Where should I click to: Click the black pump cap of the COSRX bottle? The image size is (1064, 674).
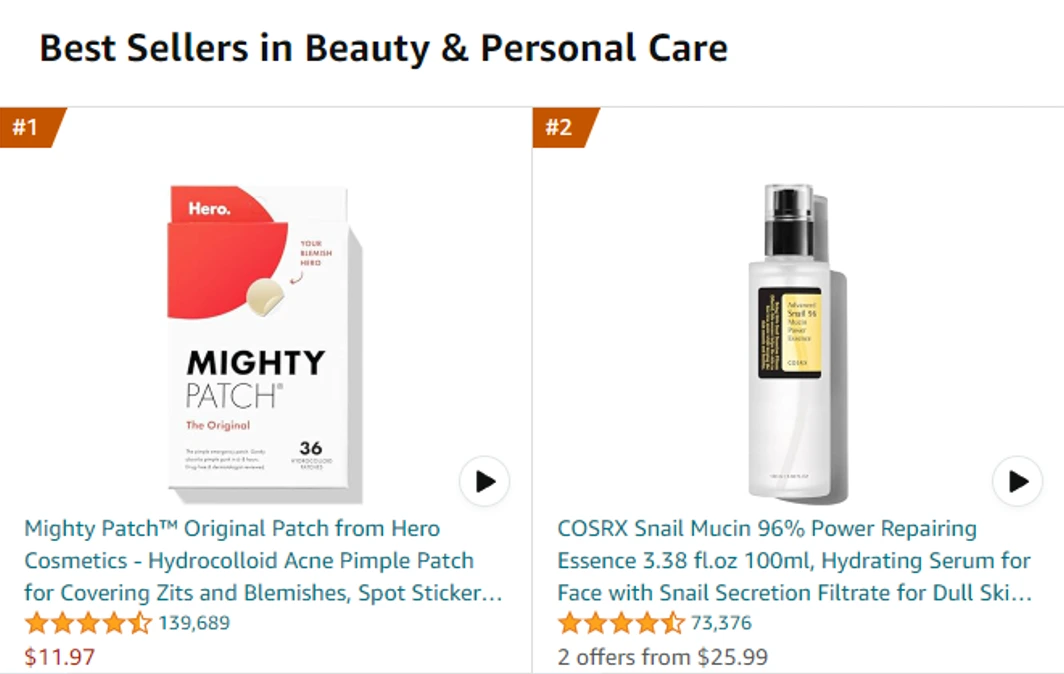click(x=789, y=223)
